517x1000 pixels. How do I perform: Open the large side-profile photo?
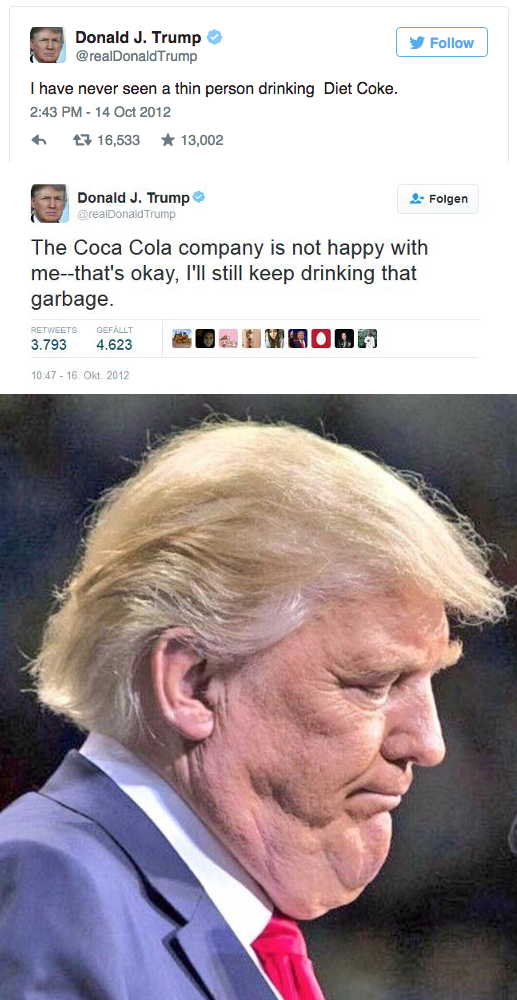[x=258, y=696]
